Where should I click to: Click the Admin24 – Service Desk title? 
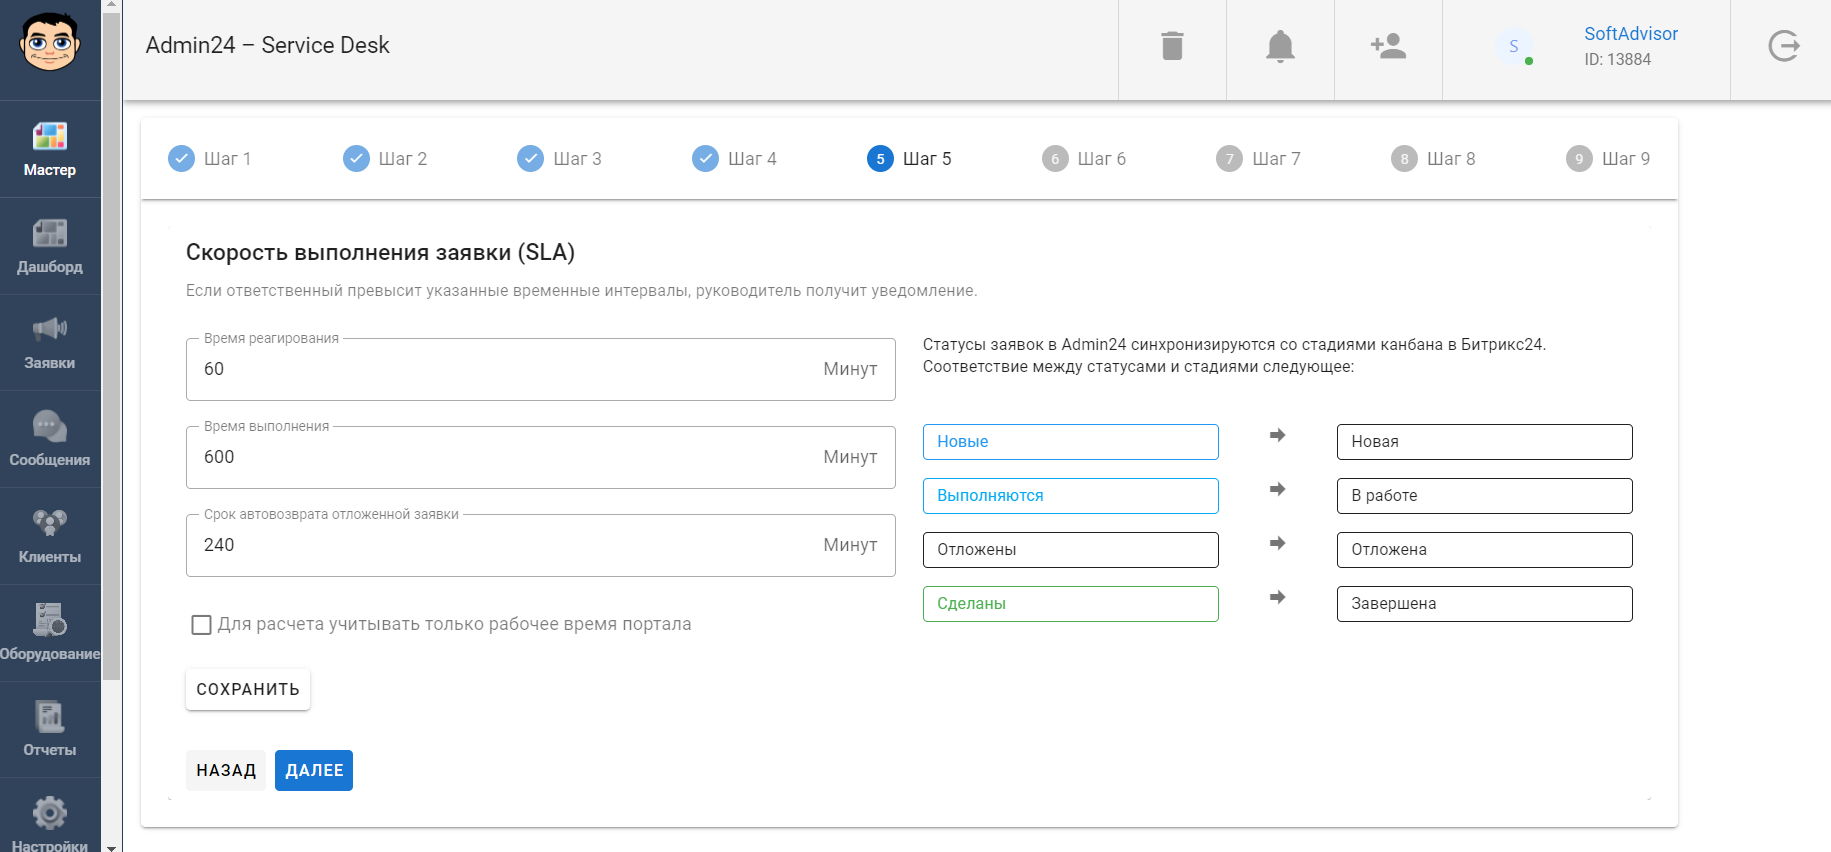[267, 46]
